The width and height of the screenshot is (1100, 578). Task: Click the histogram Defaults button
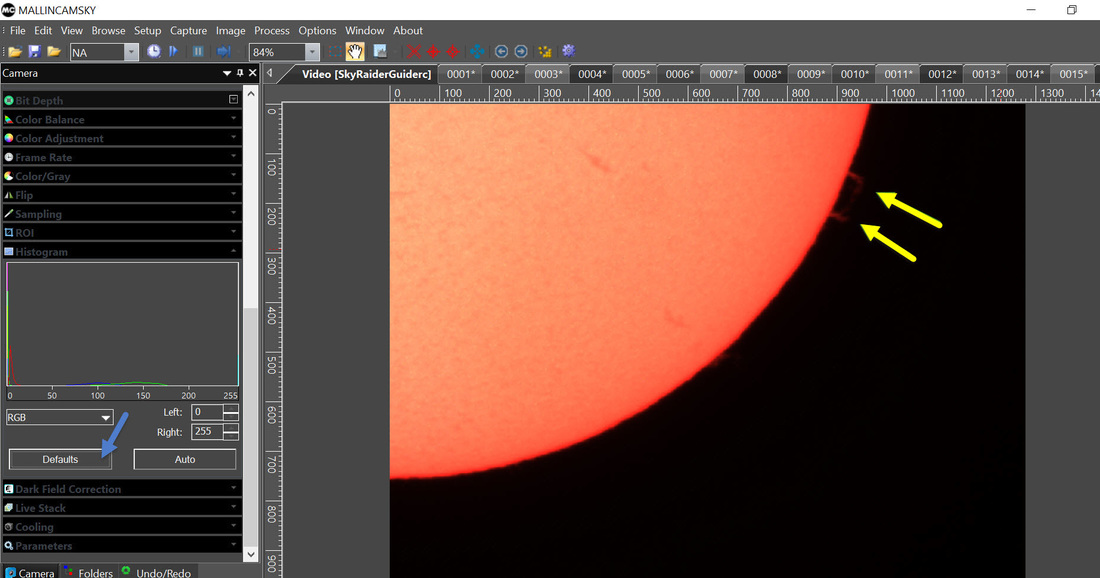pos(60,459)
